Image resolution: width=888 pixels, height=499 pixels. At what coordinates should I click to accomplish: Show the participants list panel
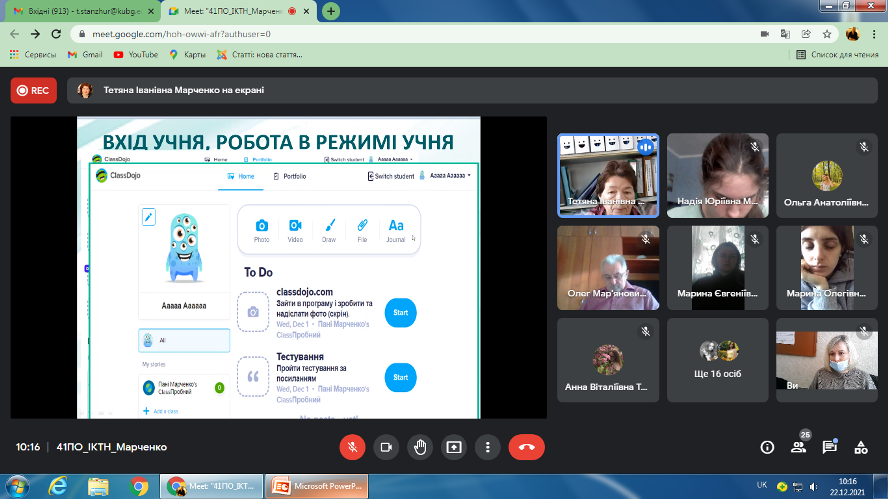click(798, 447)
